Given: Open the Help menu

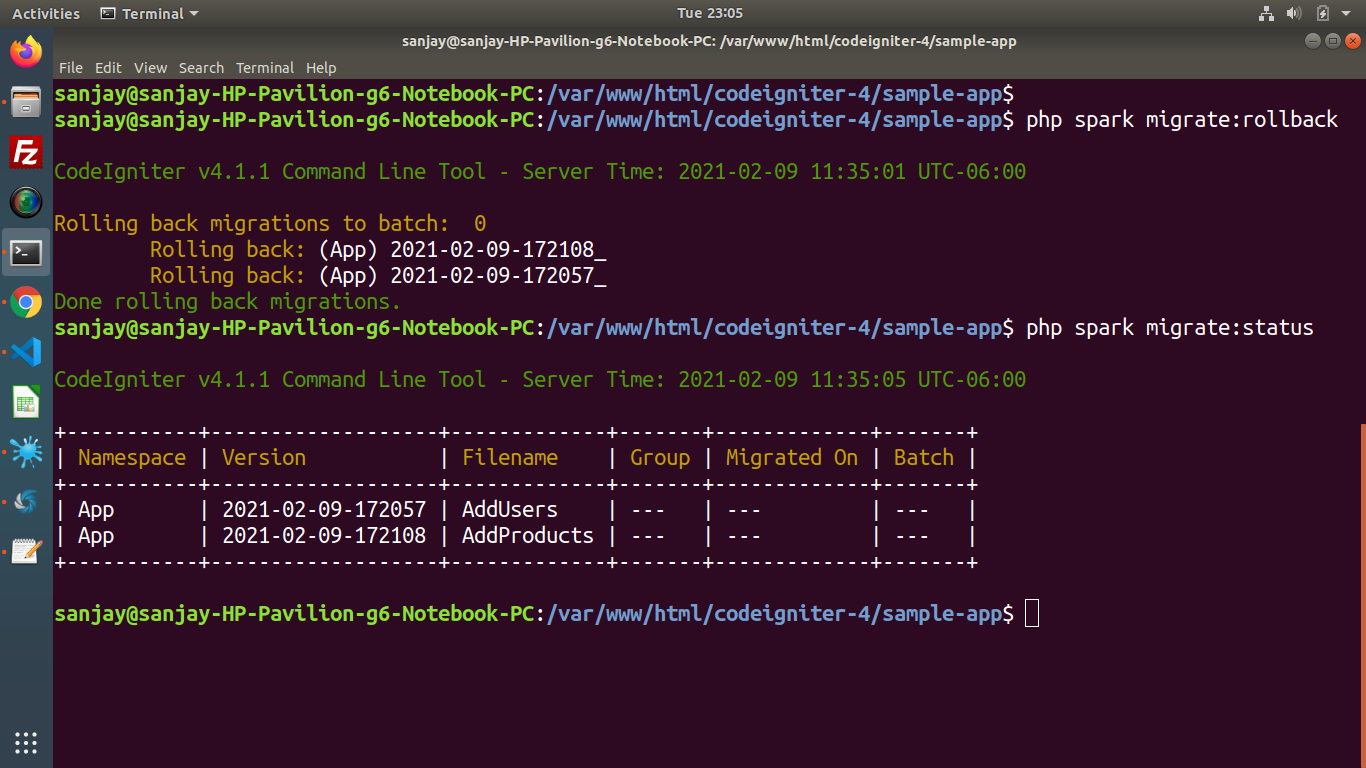Looking at the screenshot, I should click(x=321, y=68).
